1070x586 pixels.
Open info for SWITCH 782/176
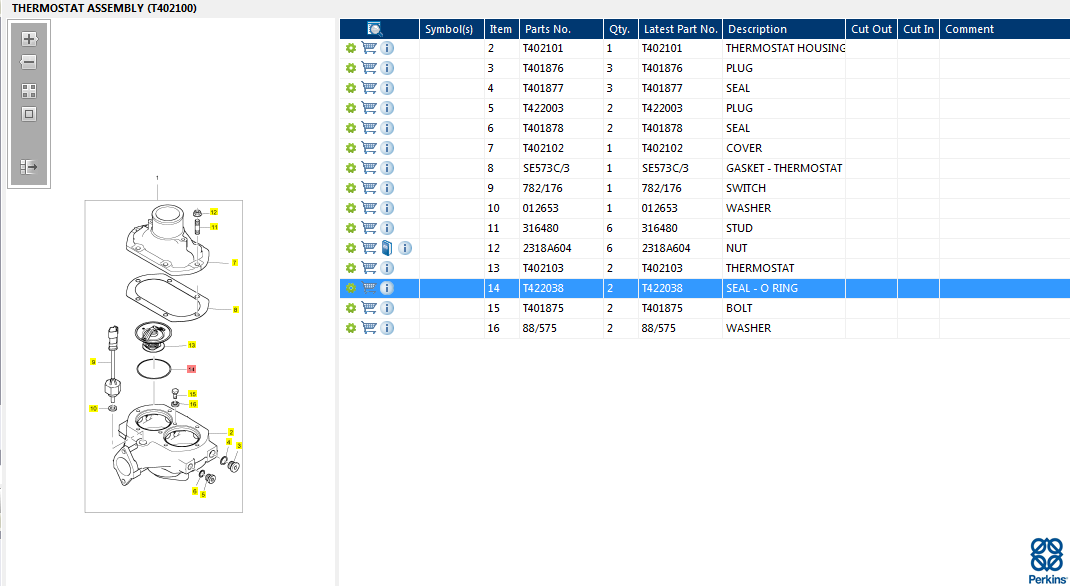coord(387,188)
